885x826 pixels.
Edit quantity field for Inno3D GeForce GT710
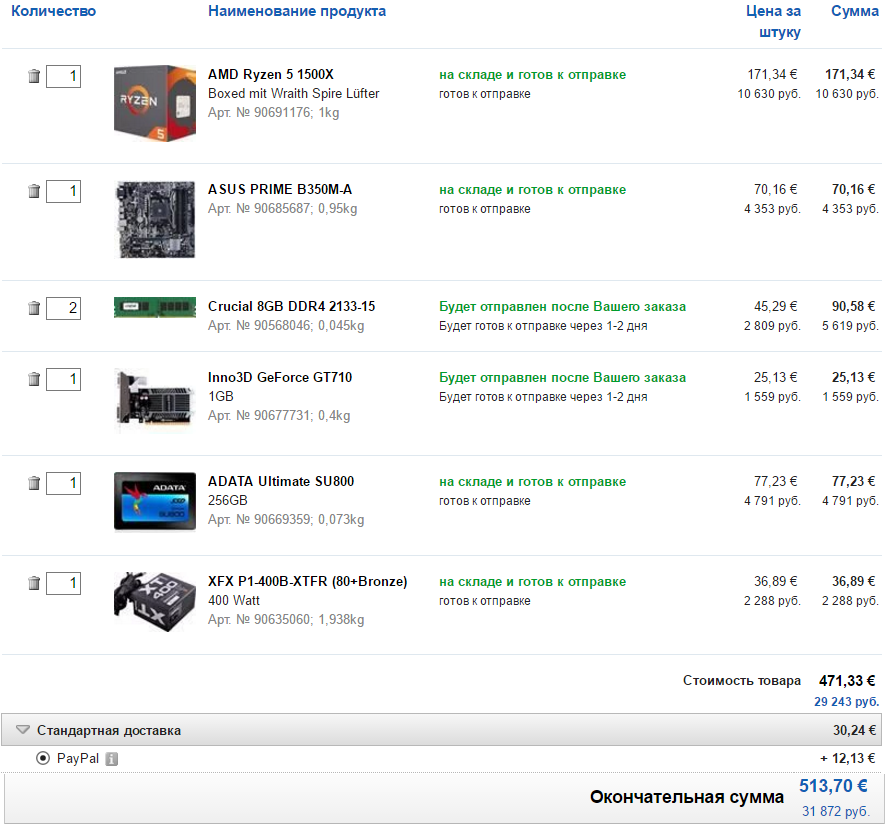point(63,379)
